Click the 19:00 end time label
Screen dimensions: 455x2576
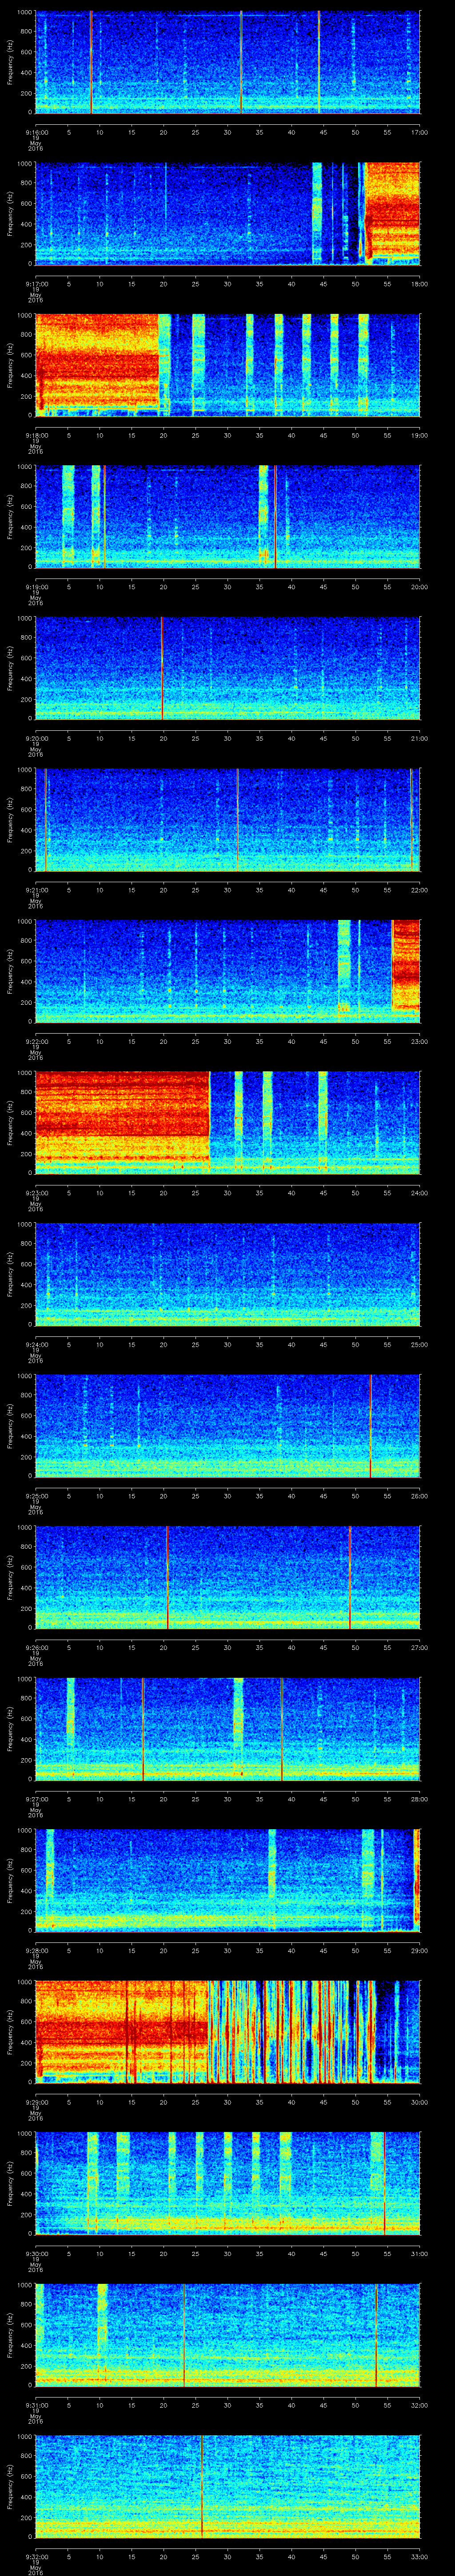pos(419,434)
